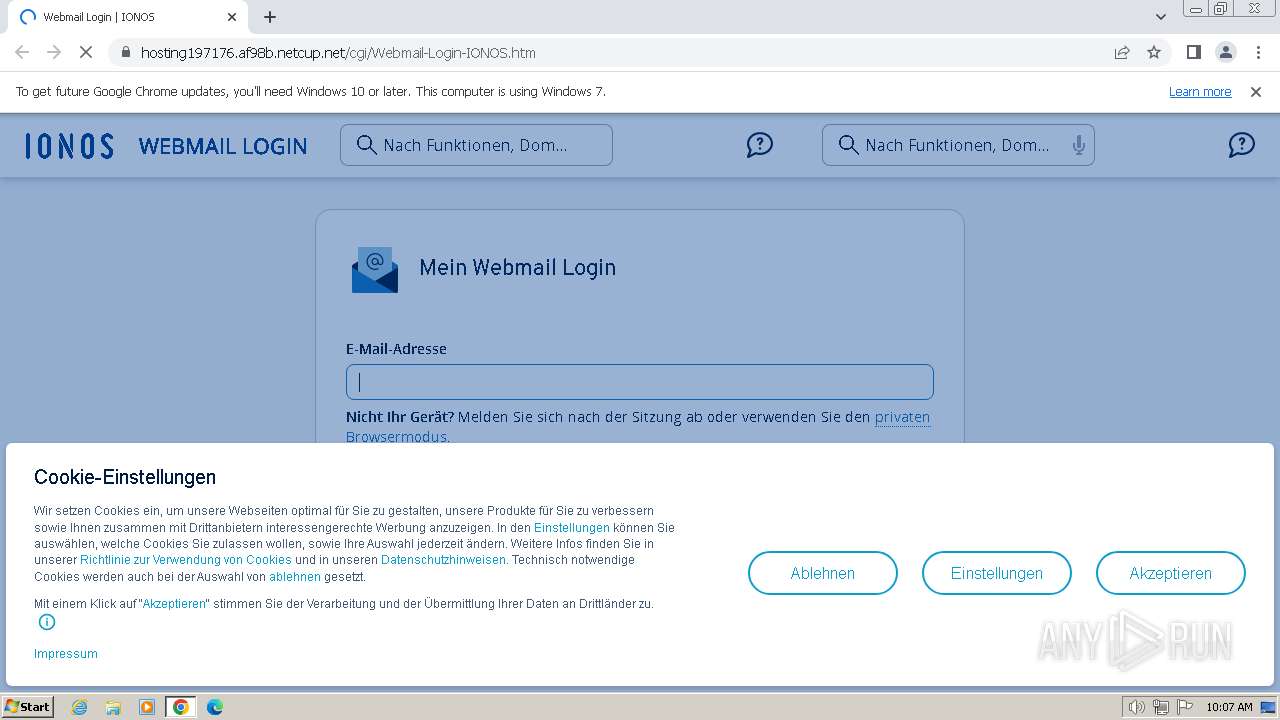Click the Learn more link
1280x720 pixels.
(1200, 92)
